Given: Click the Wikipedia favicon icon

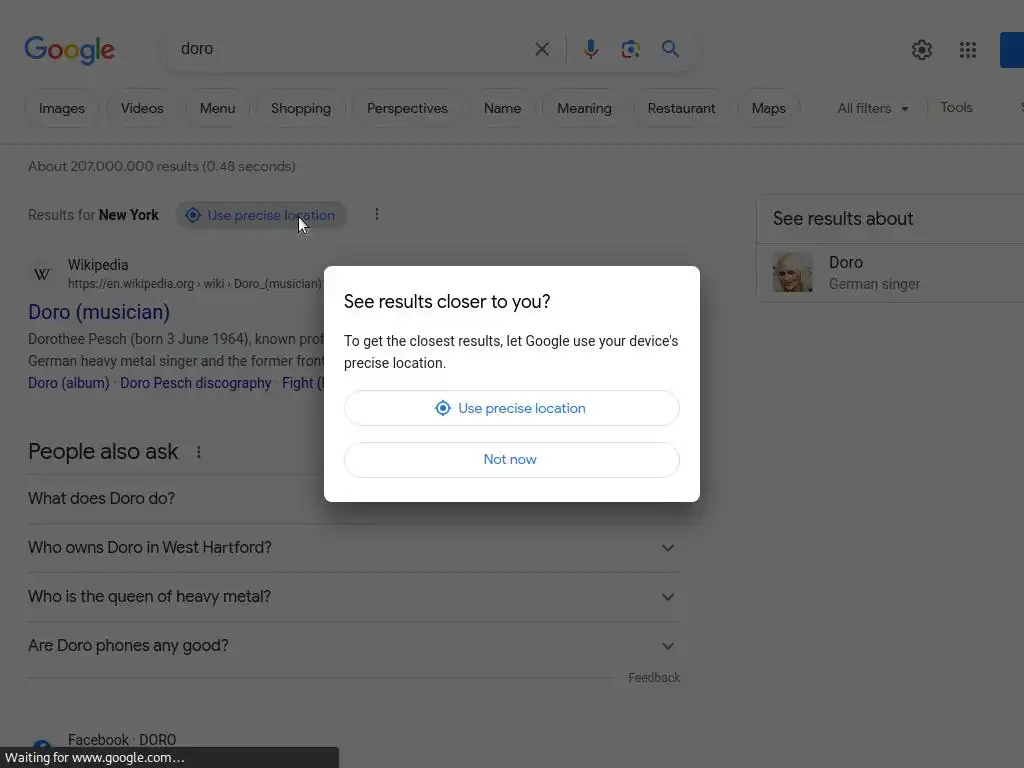Looking at the screenshot, I should click(42, 274).
